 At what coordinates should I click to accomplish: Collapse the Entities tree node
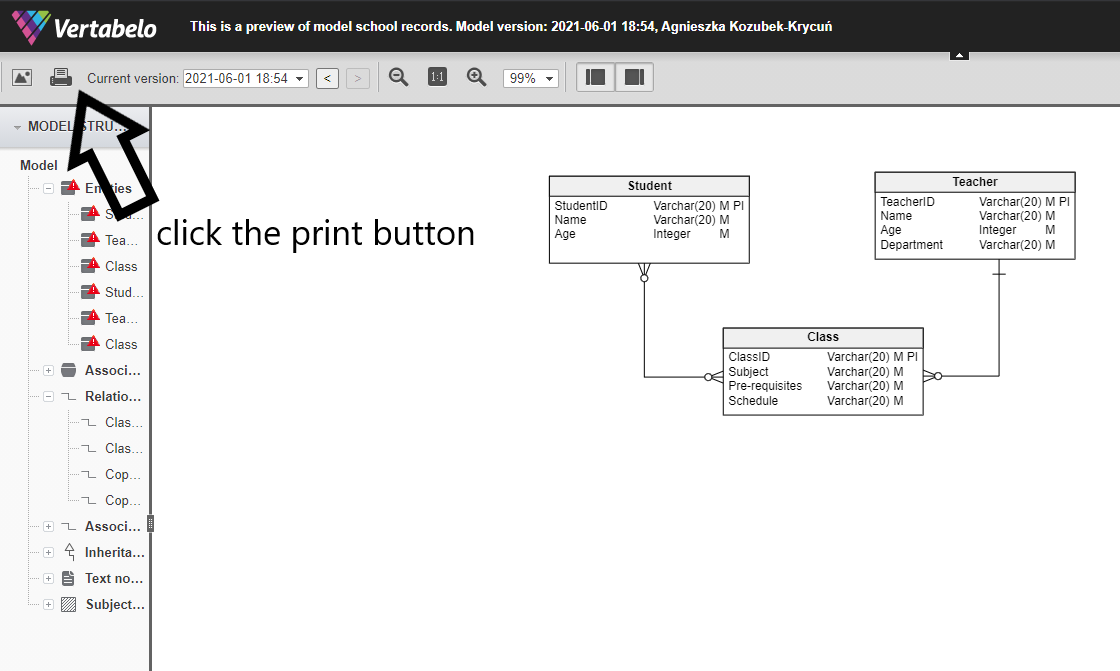(x=49, y=189)
